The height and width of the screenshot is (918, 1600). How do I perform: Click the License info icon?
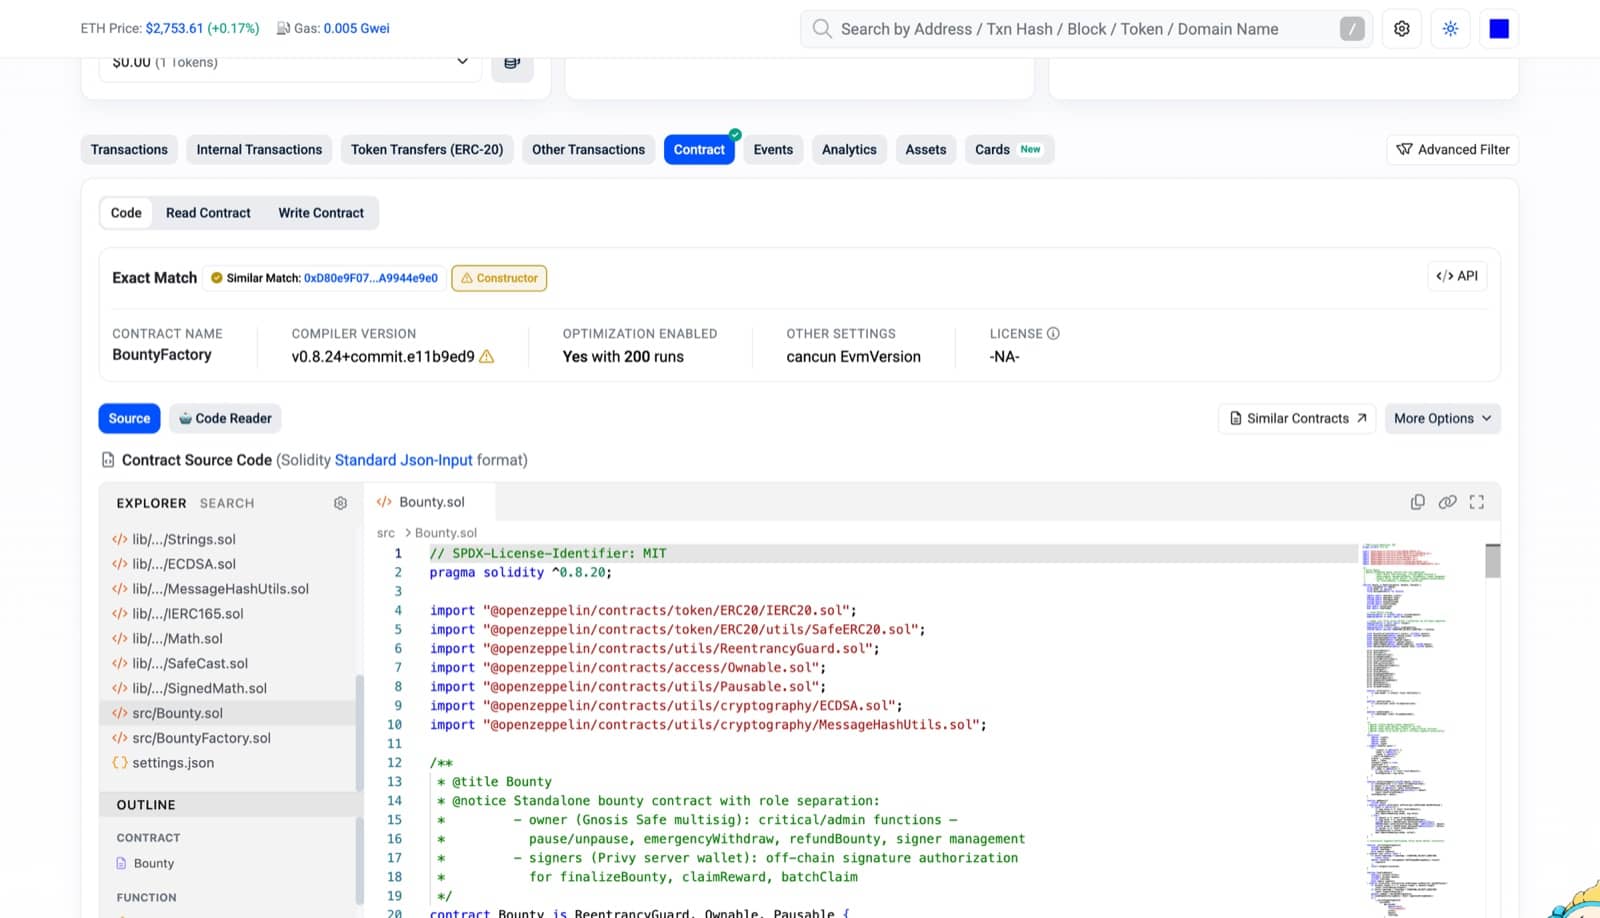coord(1053,333)
